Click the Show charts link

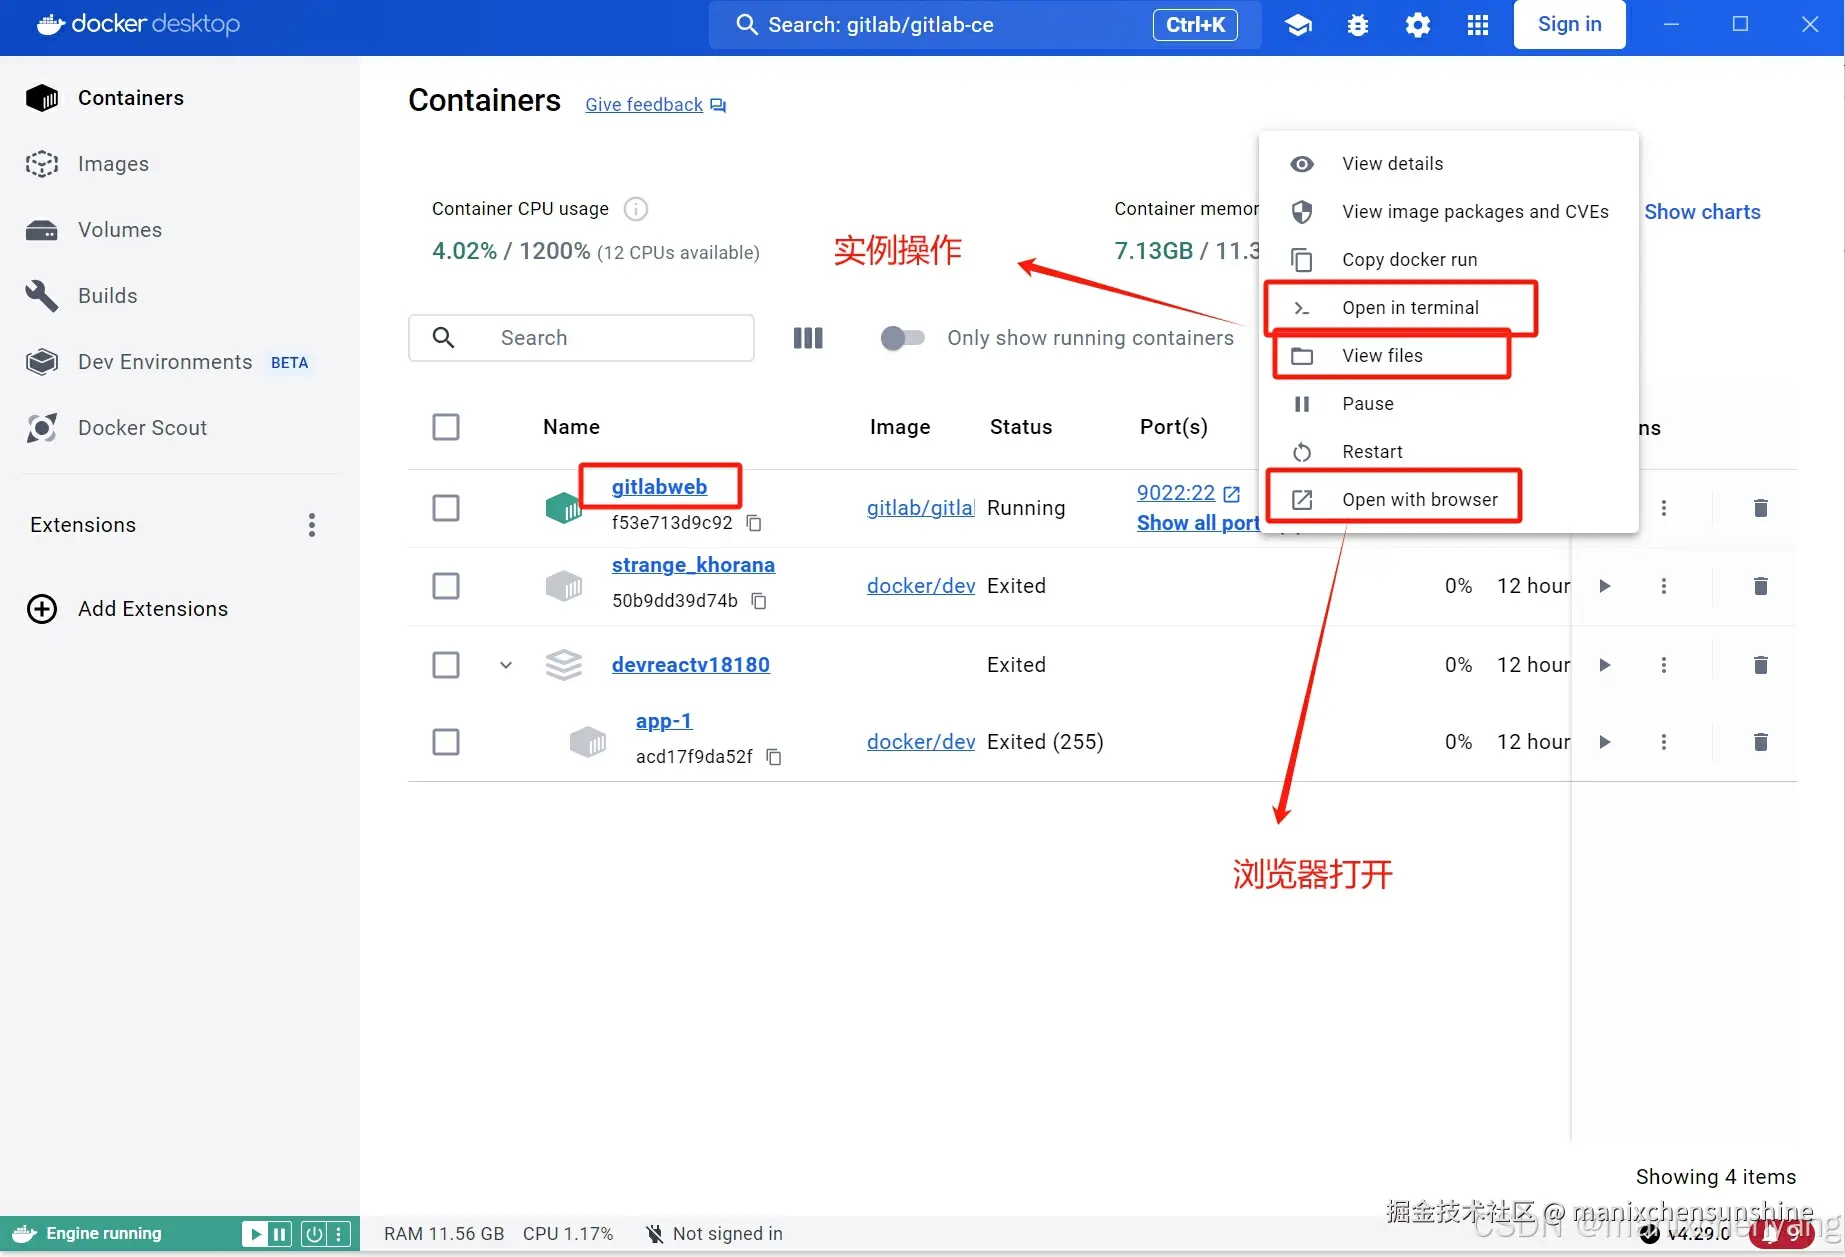coord(1702,212)
